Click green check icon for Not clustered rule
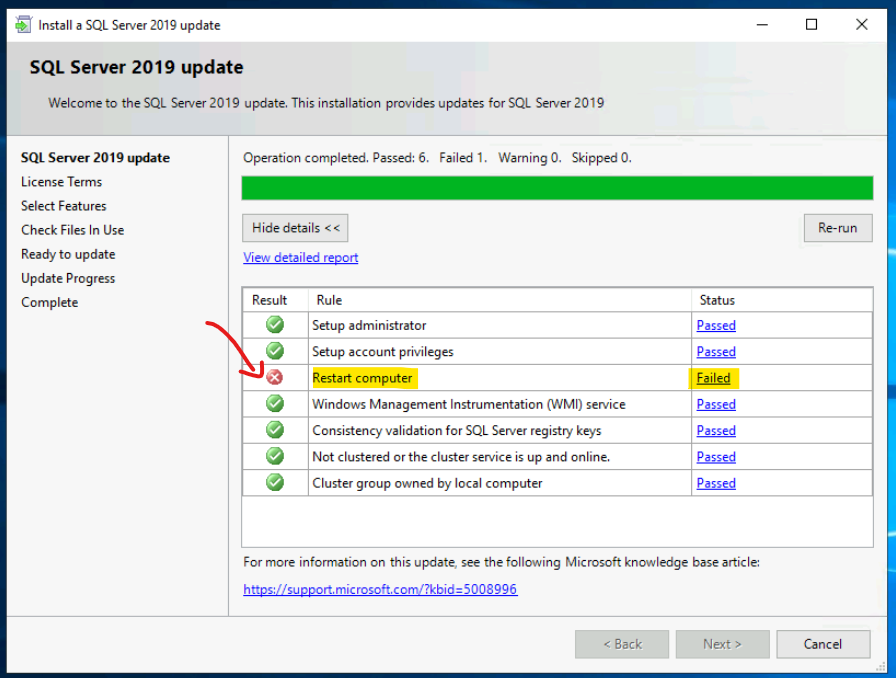This screenshot has height=678, width=896. coord(275,456)
